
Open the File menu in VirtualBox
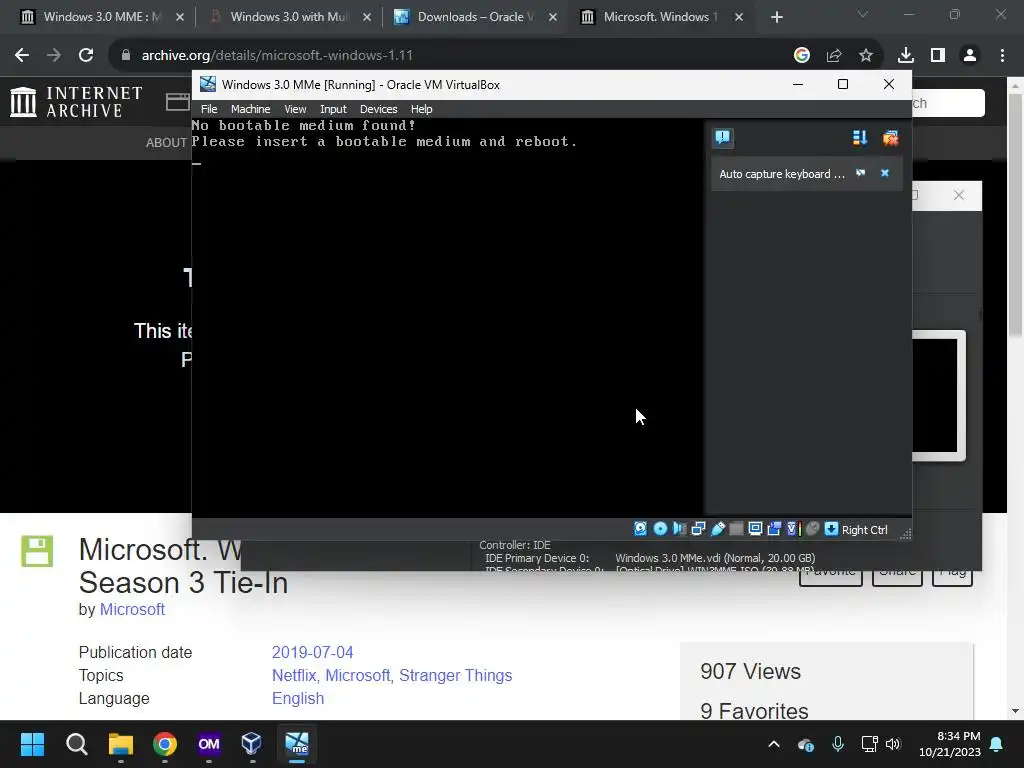click(x=209, y=109)
